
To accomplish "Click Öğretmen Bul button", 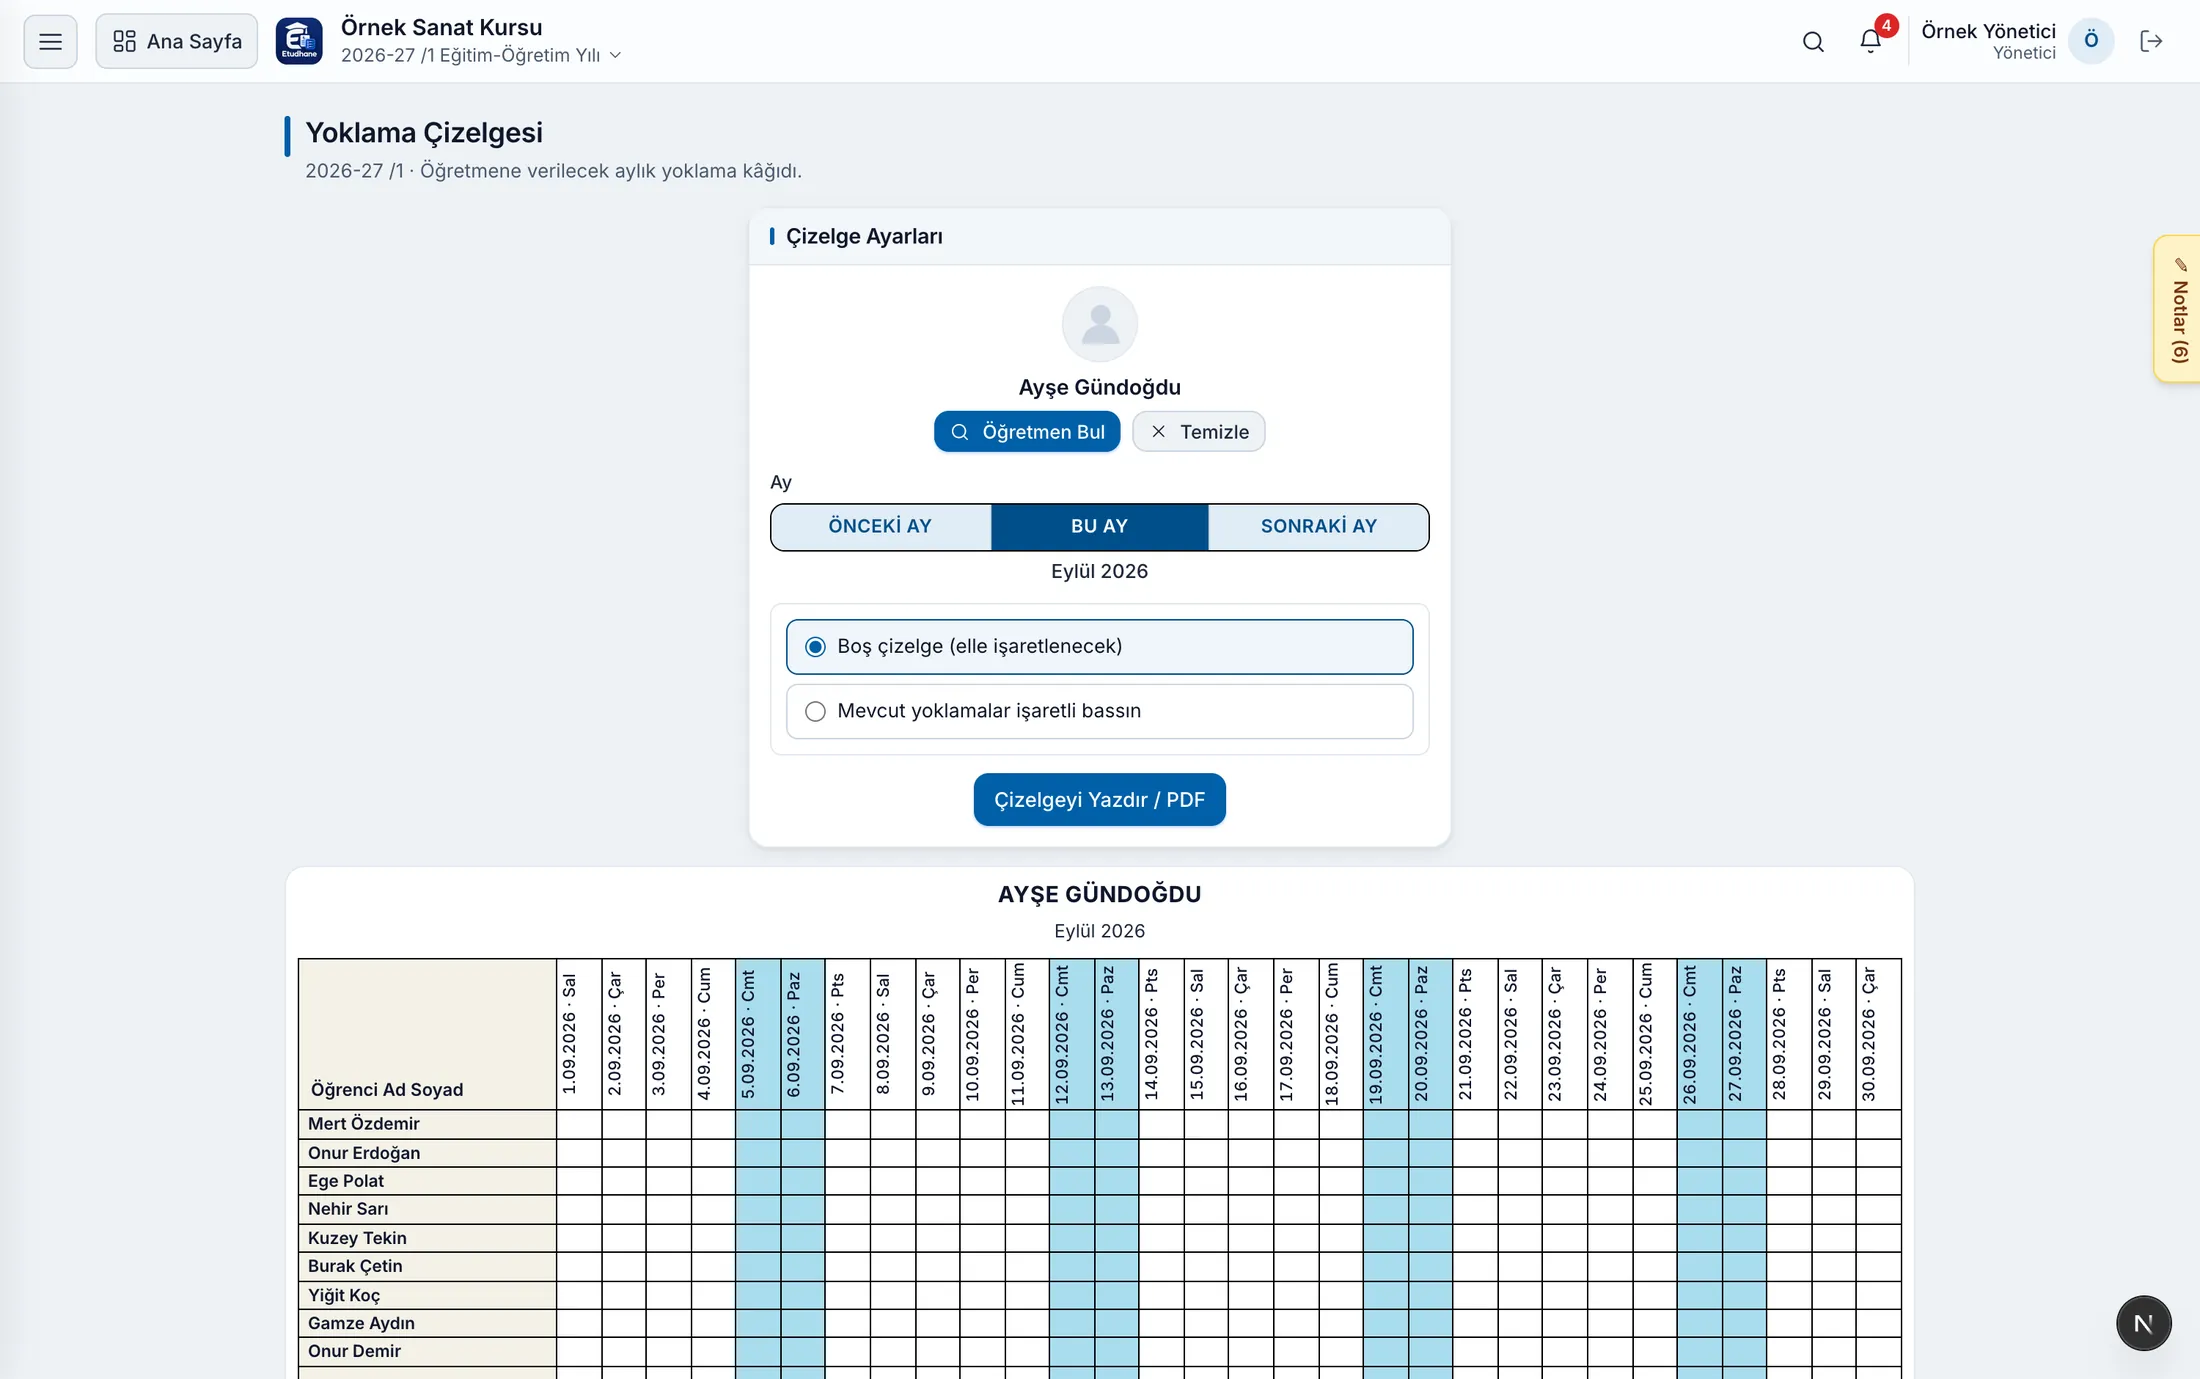I will (1027, 432).
